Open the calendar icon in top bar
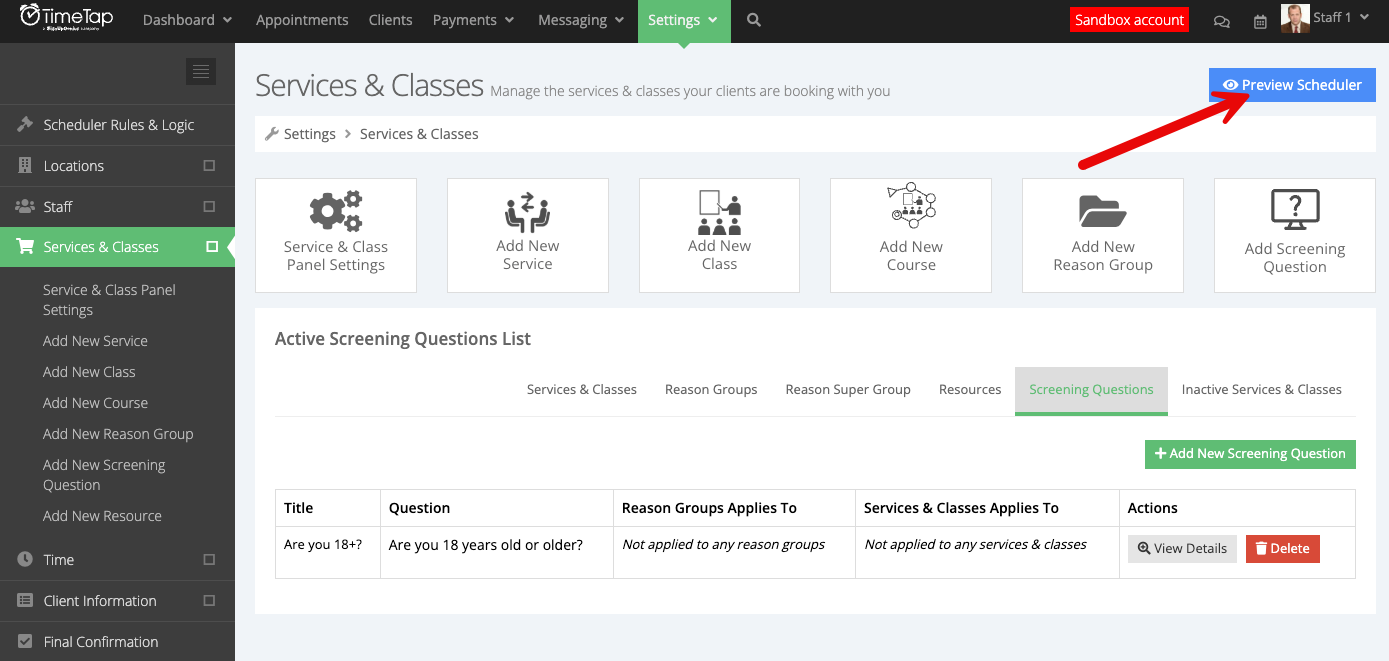This screenshot has height=661, width=1389. 1261,21
